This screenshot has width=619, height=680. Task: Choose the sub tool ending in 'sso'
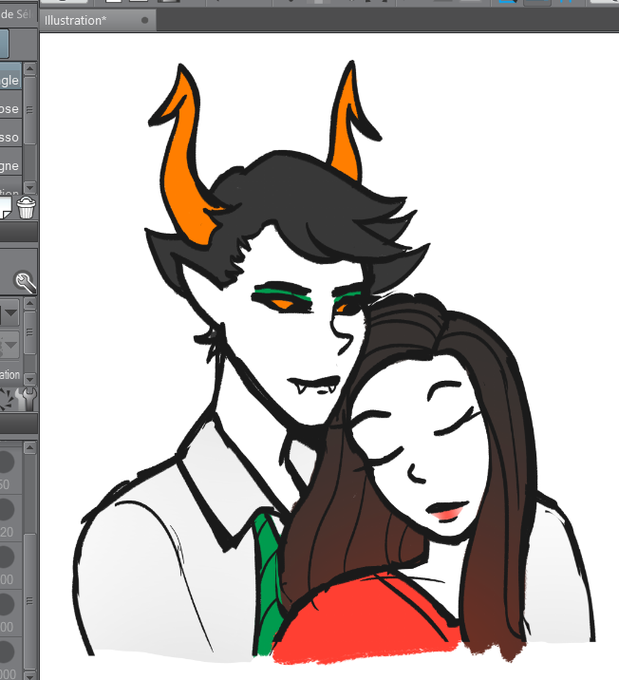coord(10,133)
